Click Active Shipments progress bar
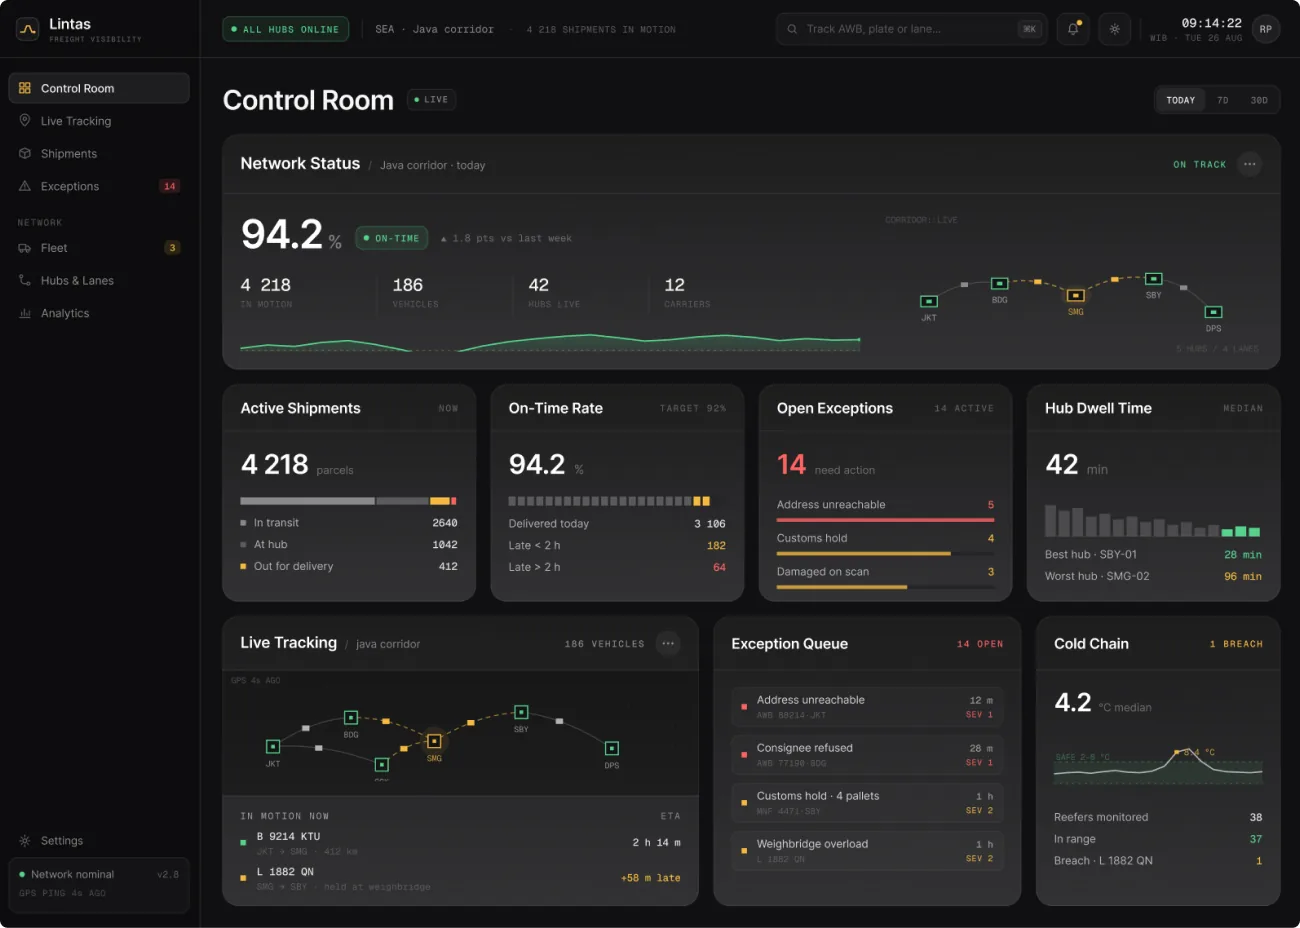Image resolution: width=1300 pixels, height=928 pixels. click(x=349, y=501)
